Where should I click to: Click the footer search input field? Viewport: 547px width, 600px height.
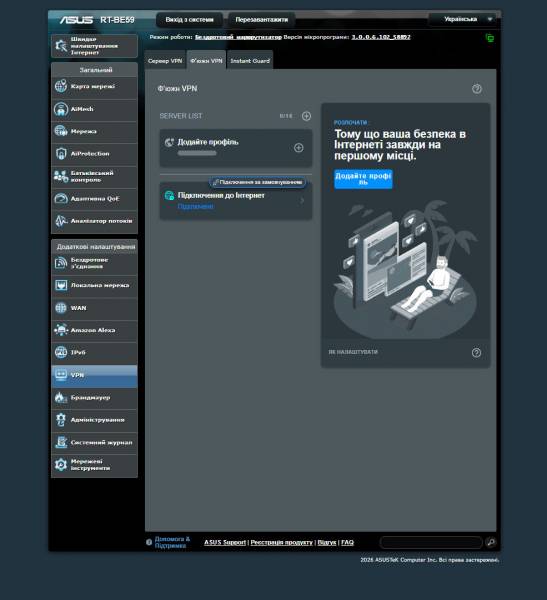[x=431, y=542]
